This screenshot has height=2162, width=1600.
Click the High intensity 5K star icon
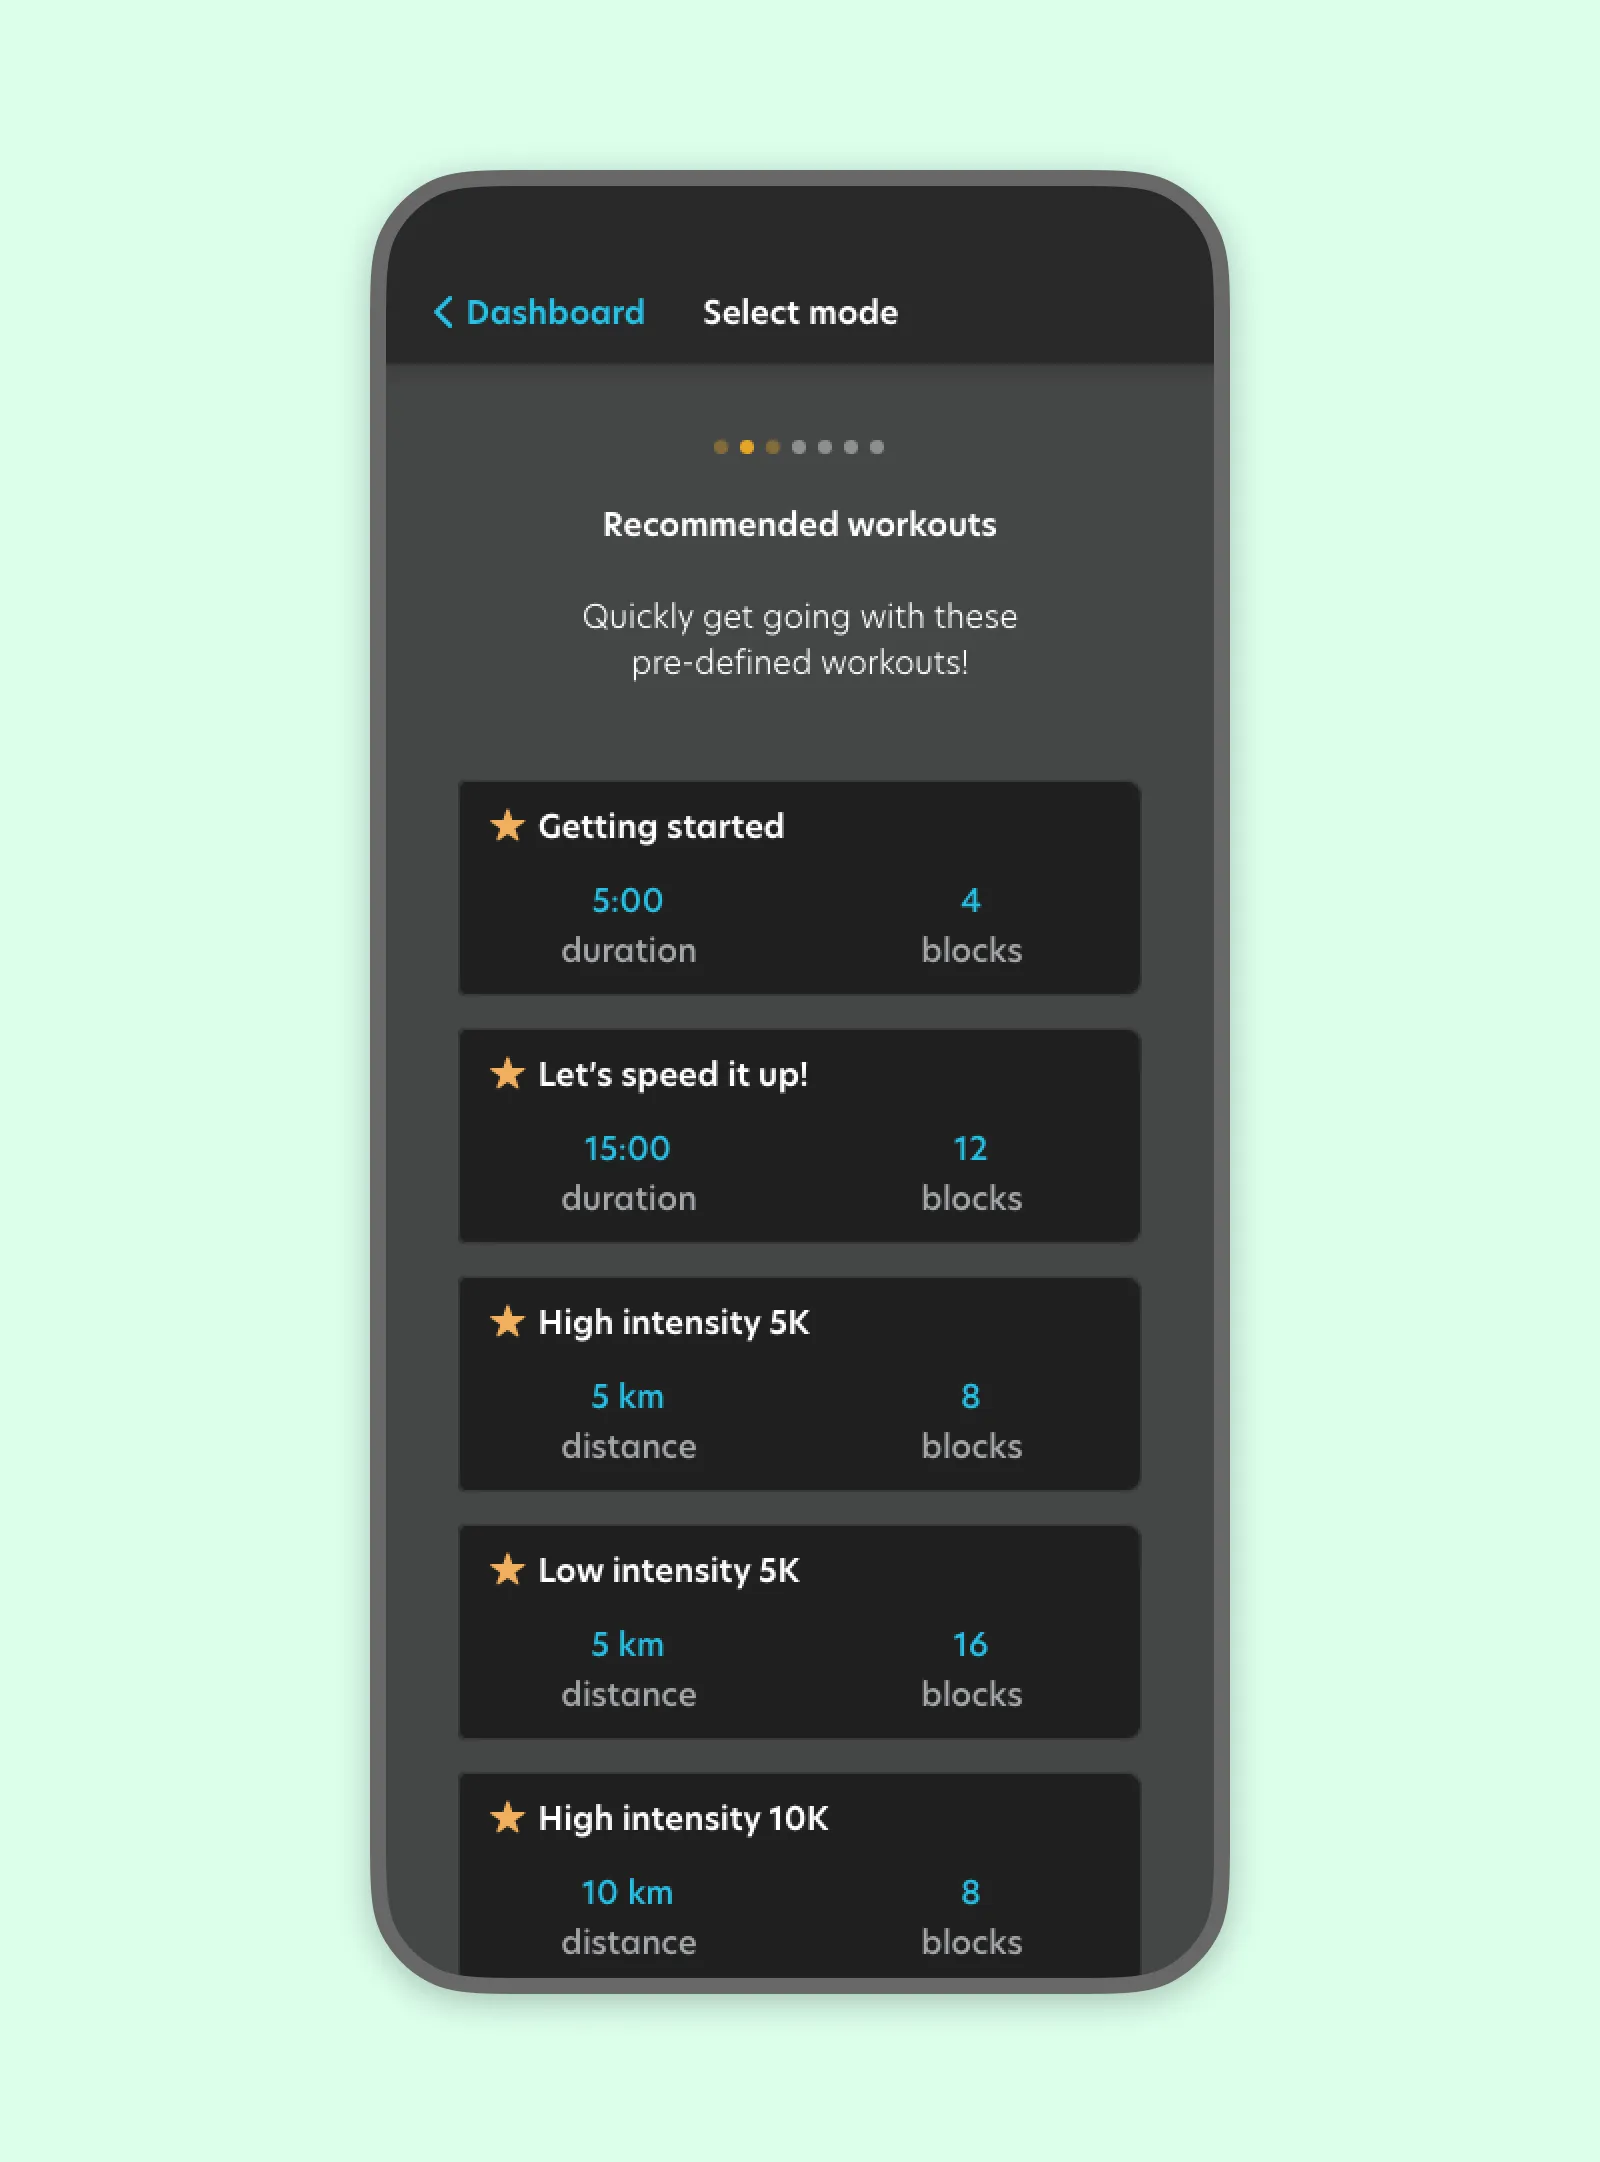(508, 1322)
